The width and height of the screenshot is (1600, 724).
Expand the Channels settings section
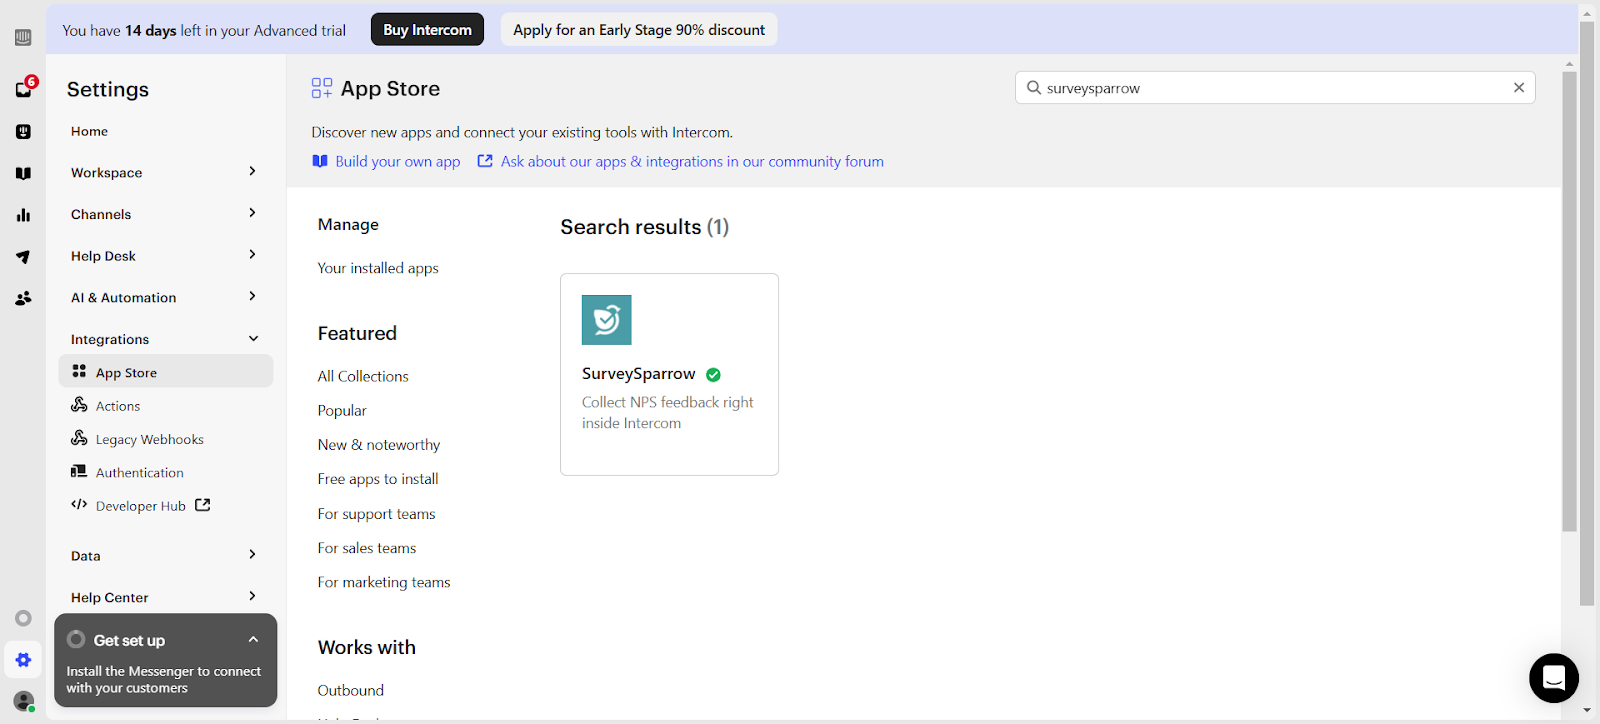(165, 214)
